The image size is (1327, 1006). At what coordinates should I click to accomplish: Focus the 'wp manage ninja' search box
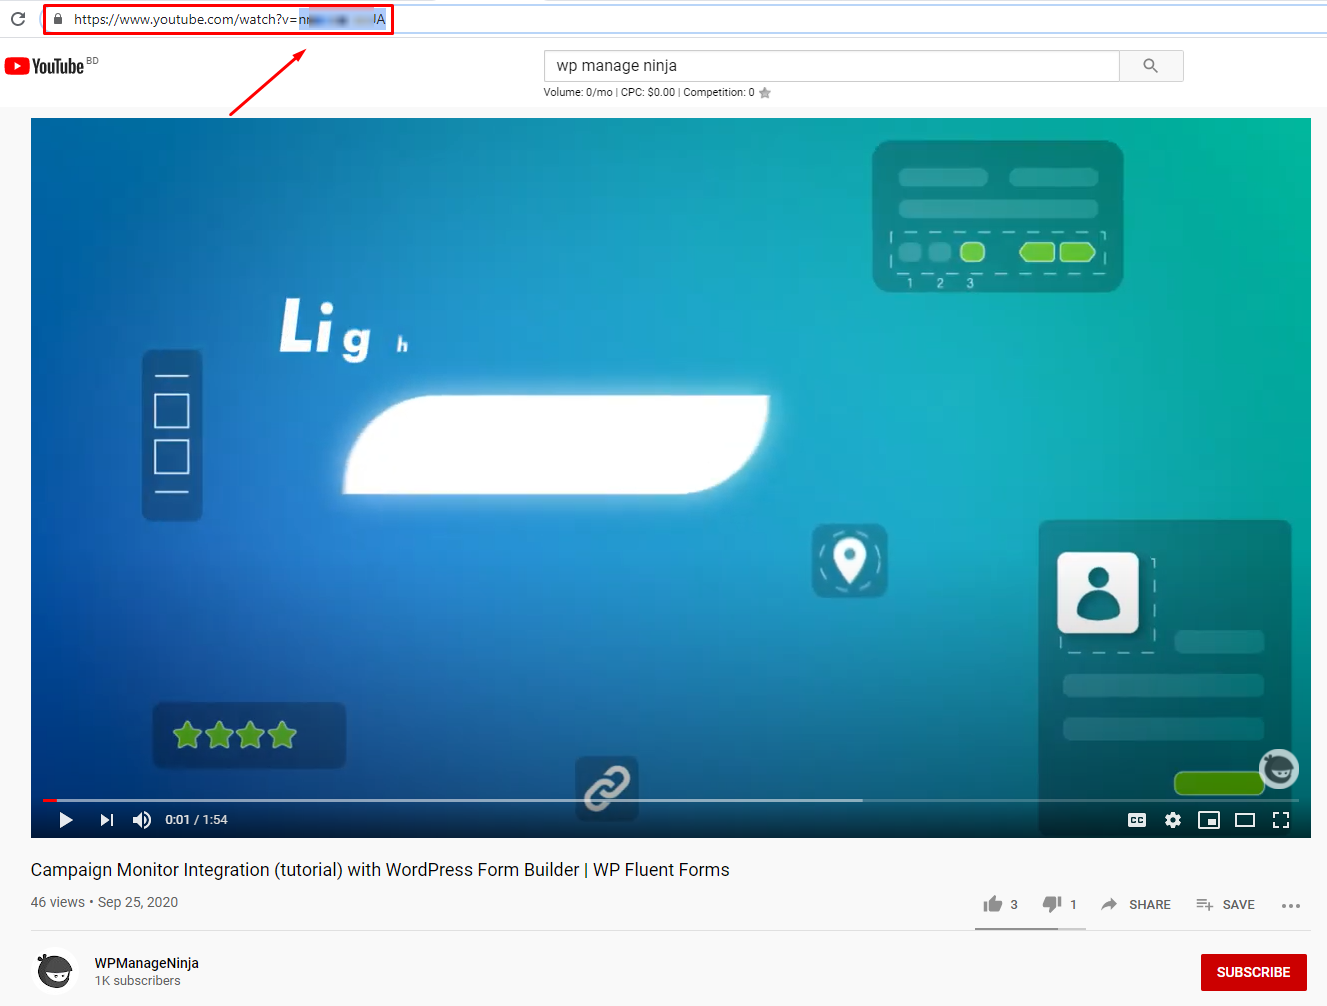coord(831,66)
